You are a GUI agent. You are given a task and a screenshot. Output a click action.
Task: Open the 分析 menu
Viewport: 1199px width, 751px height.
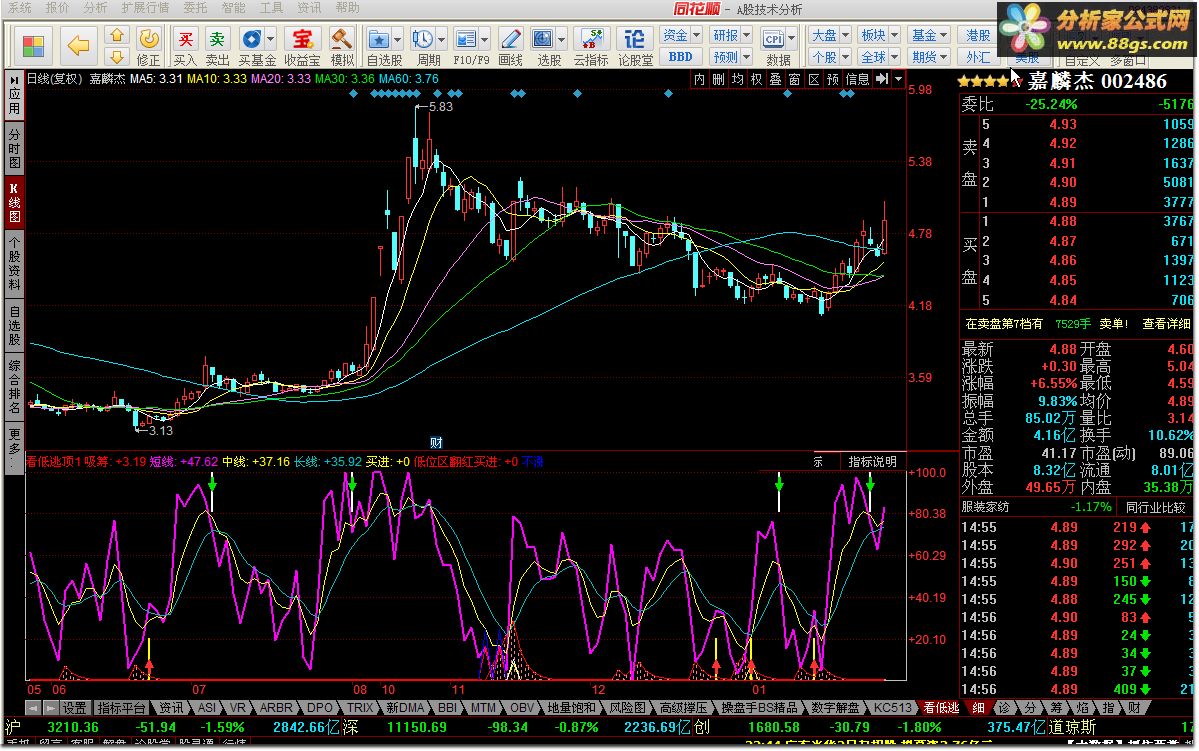pyautogui.click(x=96, y=8)
